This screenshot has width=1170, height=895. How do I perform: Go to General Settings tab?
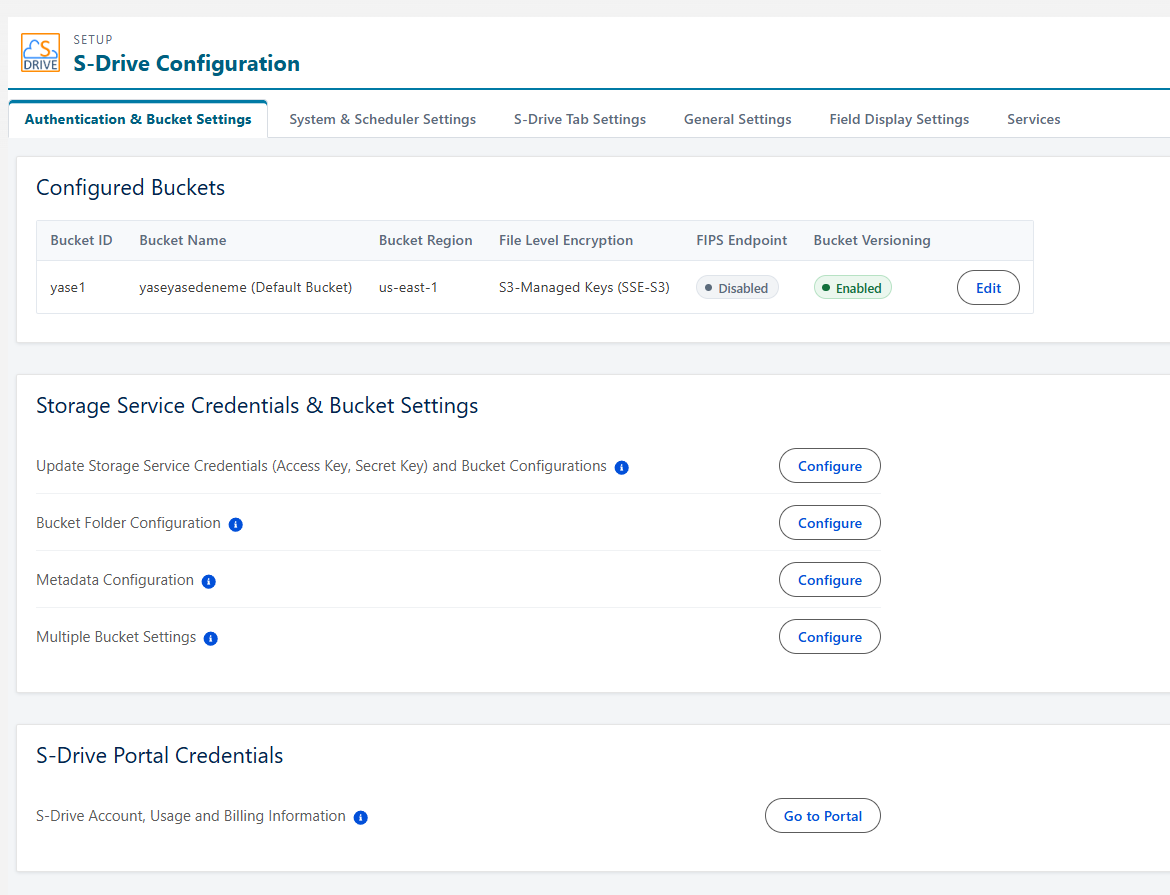click(x=738, y=119)
